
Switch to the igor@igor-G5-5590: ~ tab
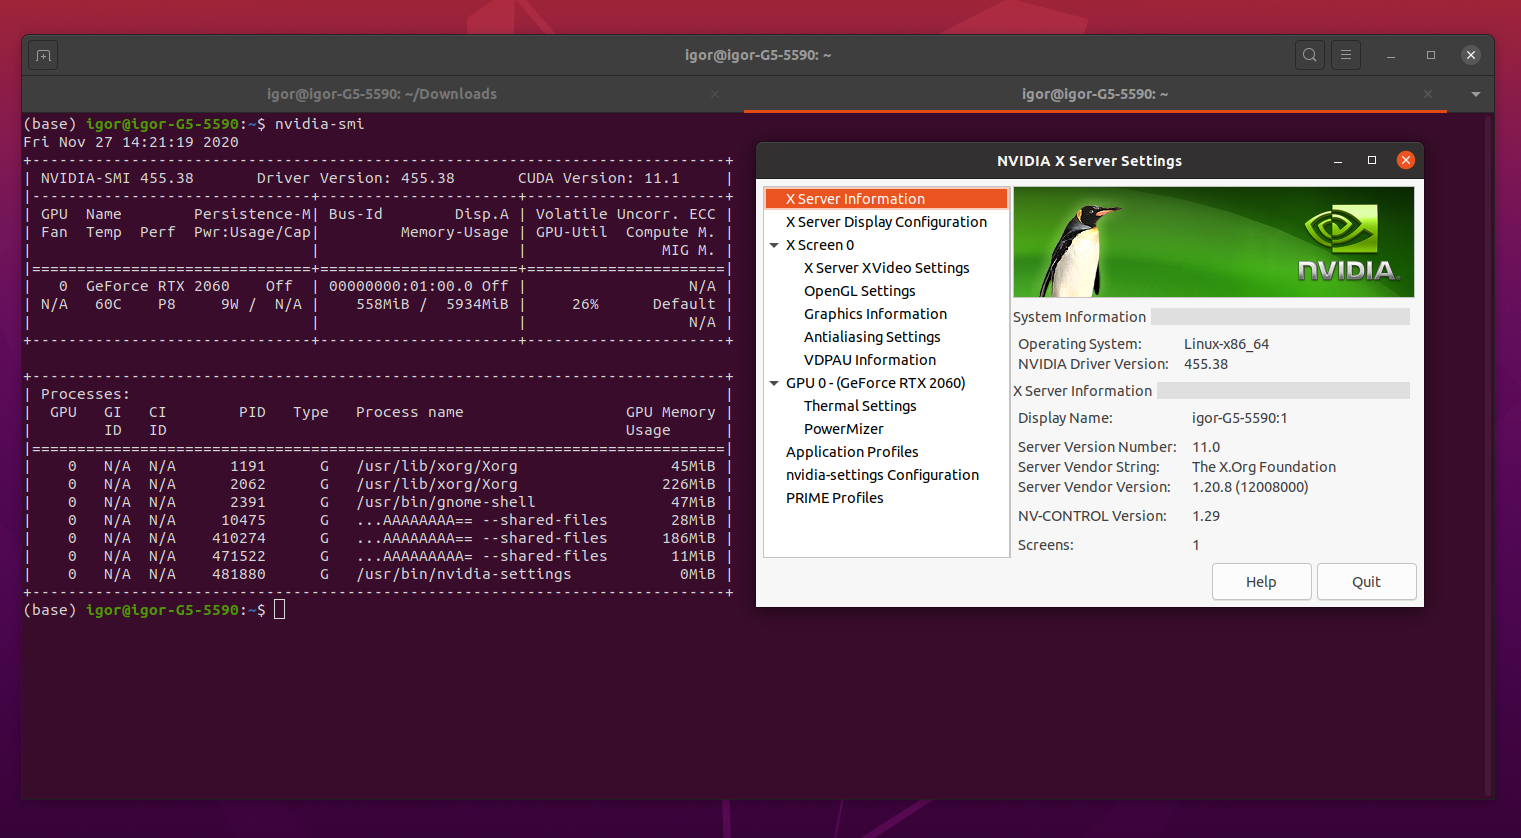[1095, 94]
